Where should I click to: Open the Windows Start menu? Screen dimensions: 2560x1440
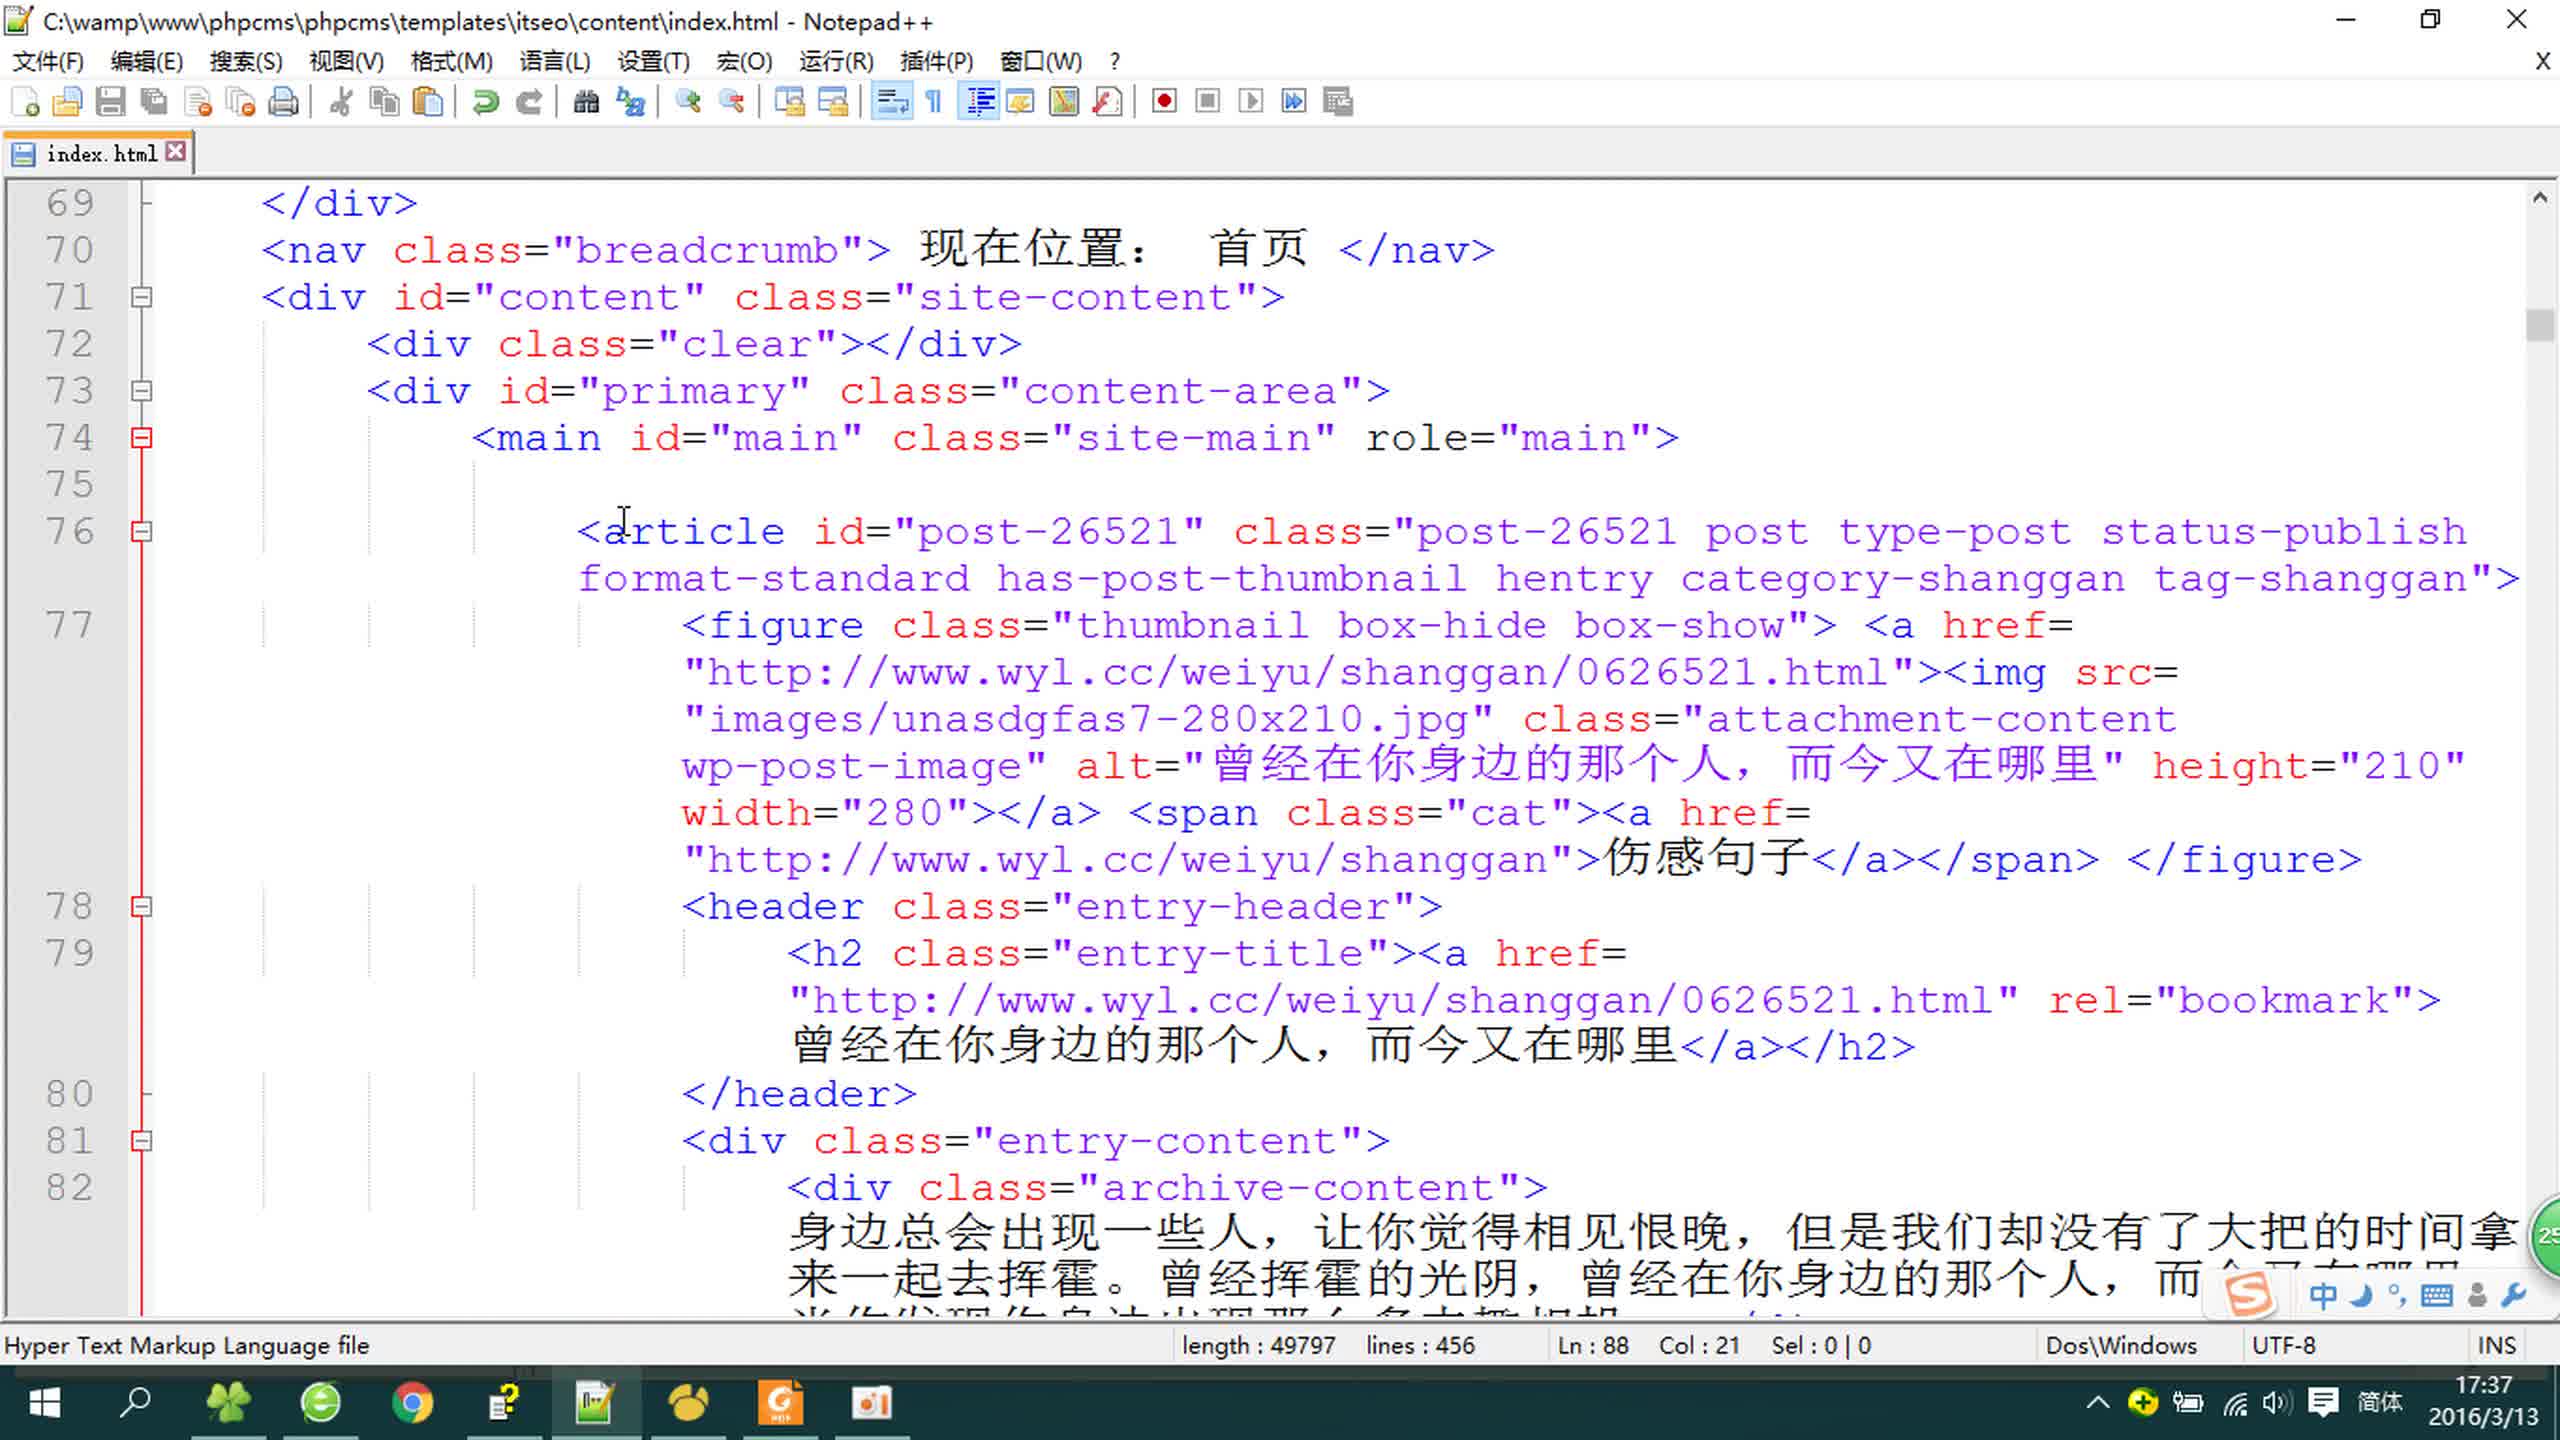tap(44, 1402)
